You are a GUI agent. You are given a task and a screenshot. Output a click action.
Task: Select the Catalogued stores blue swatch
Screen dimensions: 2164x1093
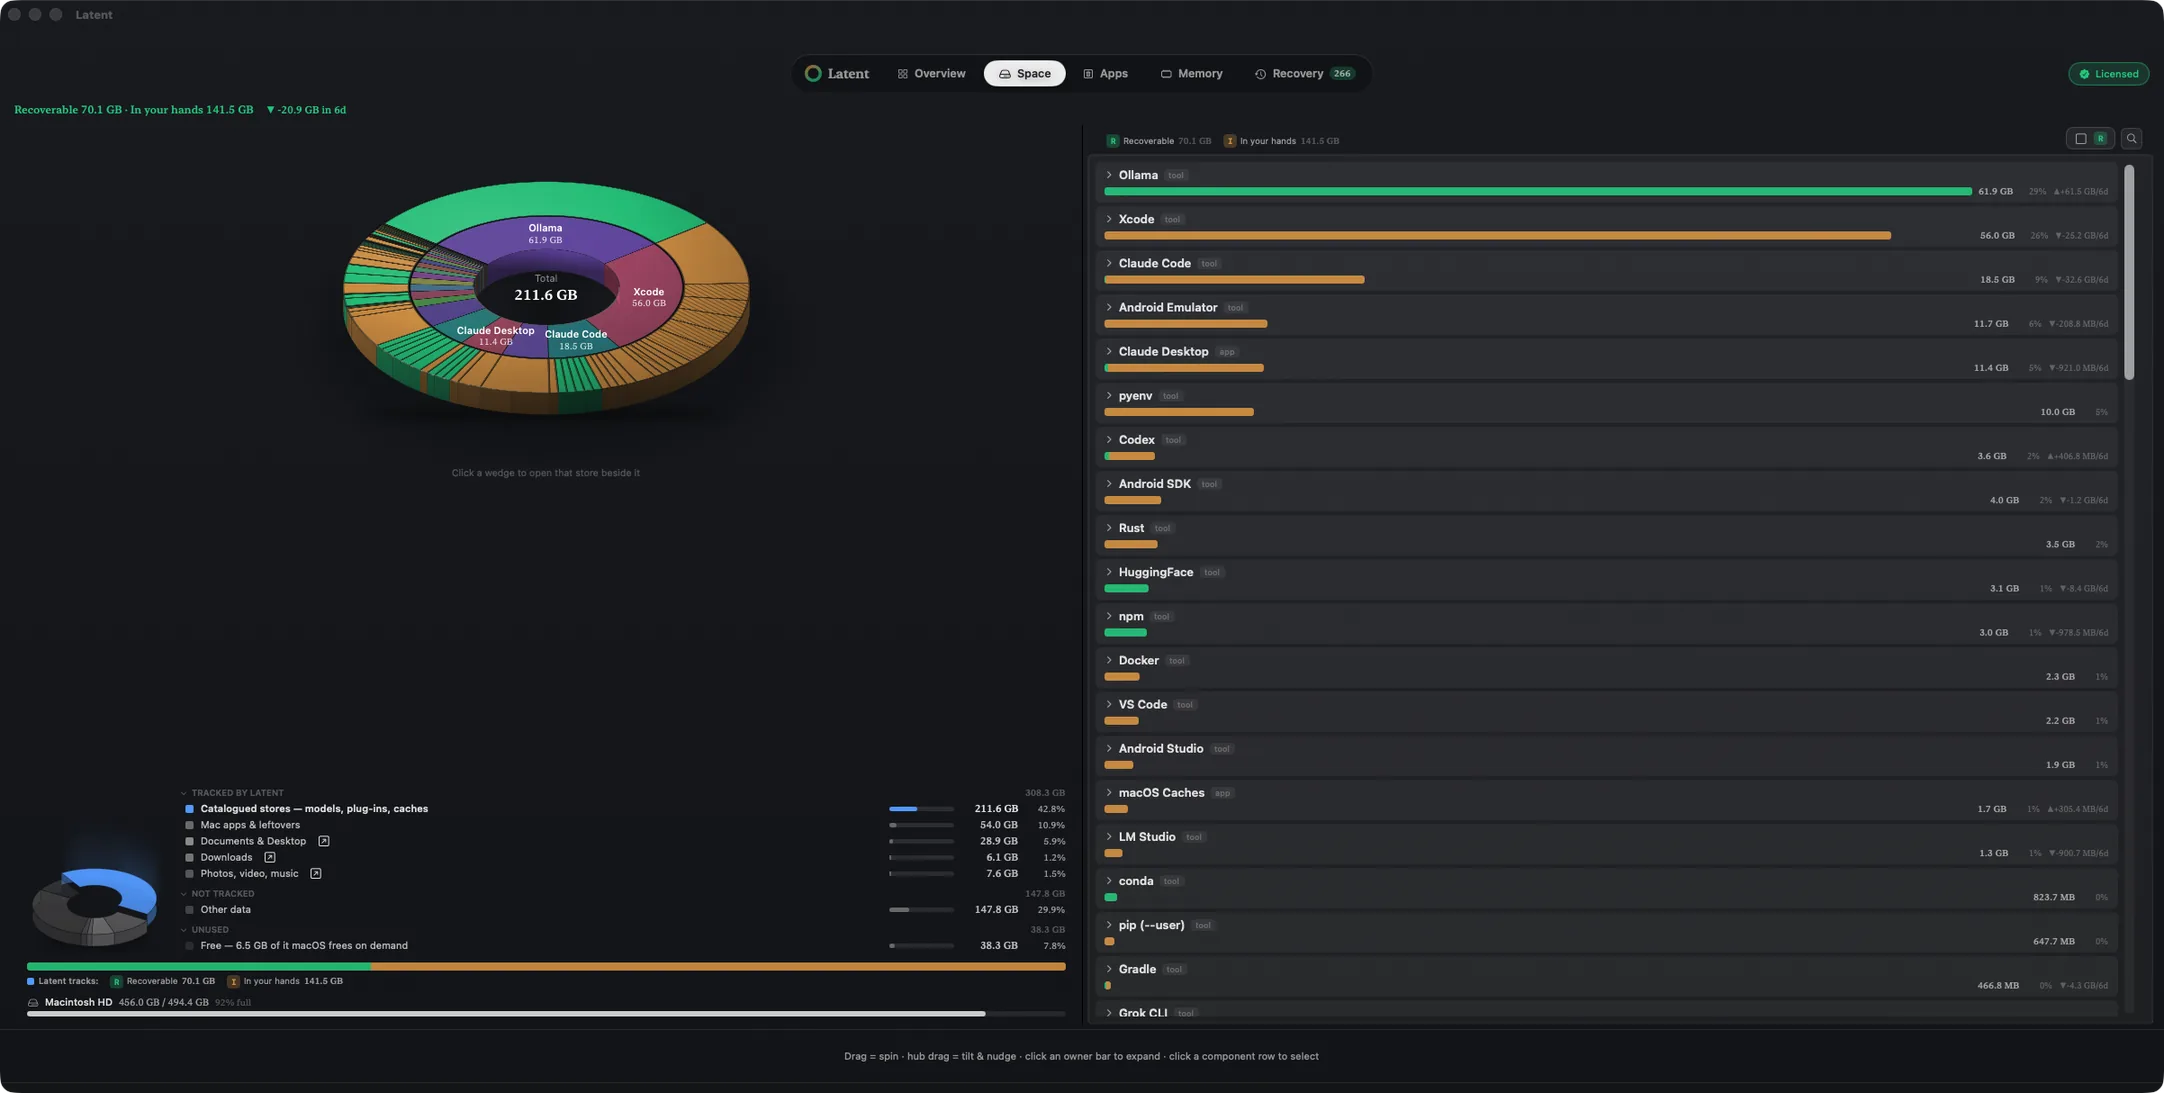click(x=189, y=809)
